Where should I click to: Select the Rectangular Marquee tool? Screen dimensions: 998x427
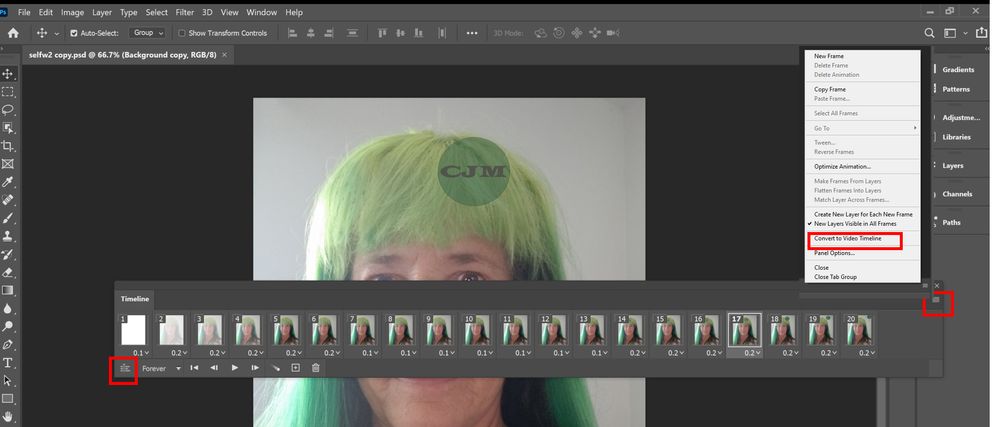pos(8,92)
